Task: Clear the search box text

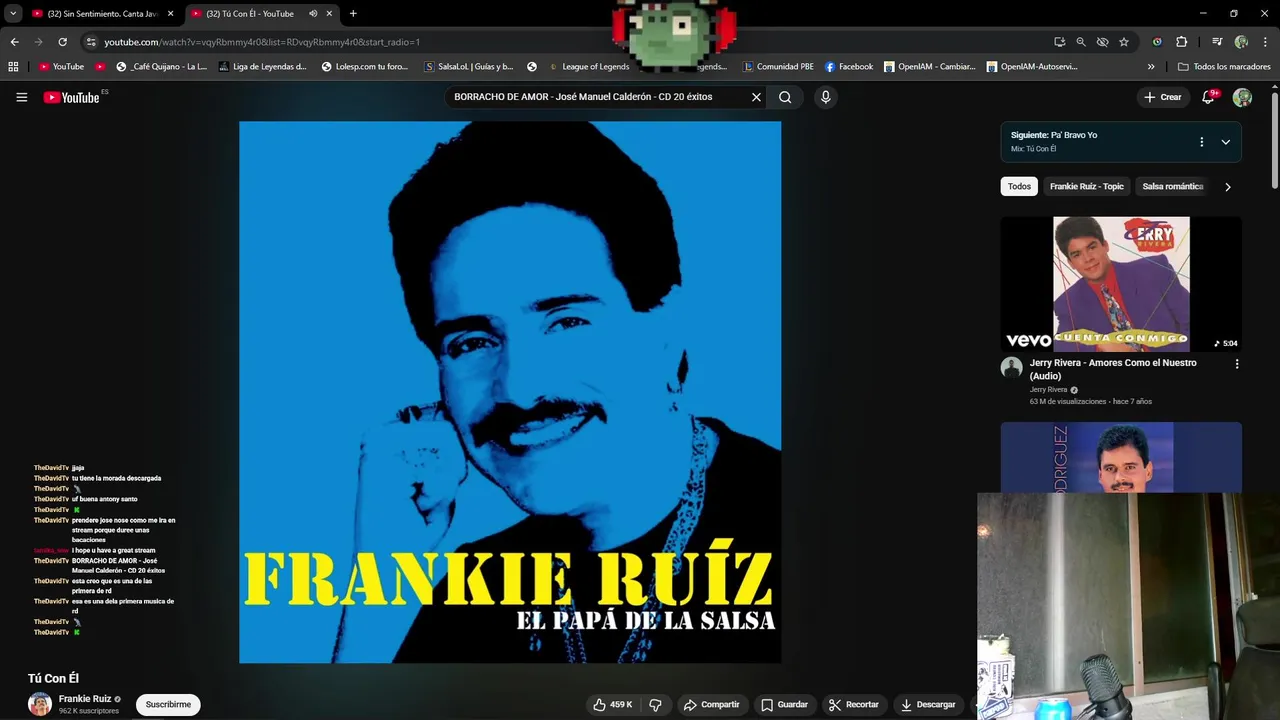Action: 756,97
